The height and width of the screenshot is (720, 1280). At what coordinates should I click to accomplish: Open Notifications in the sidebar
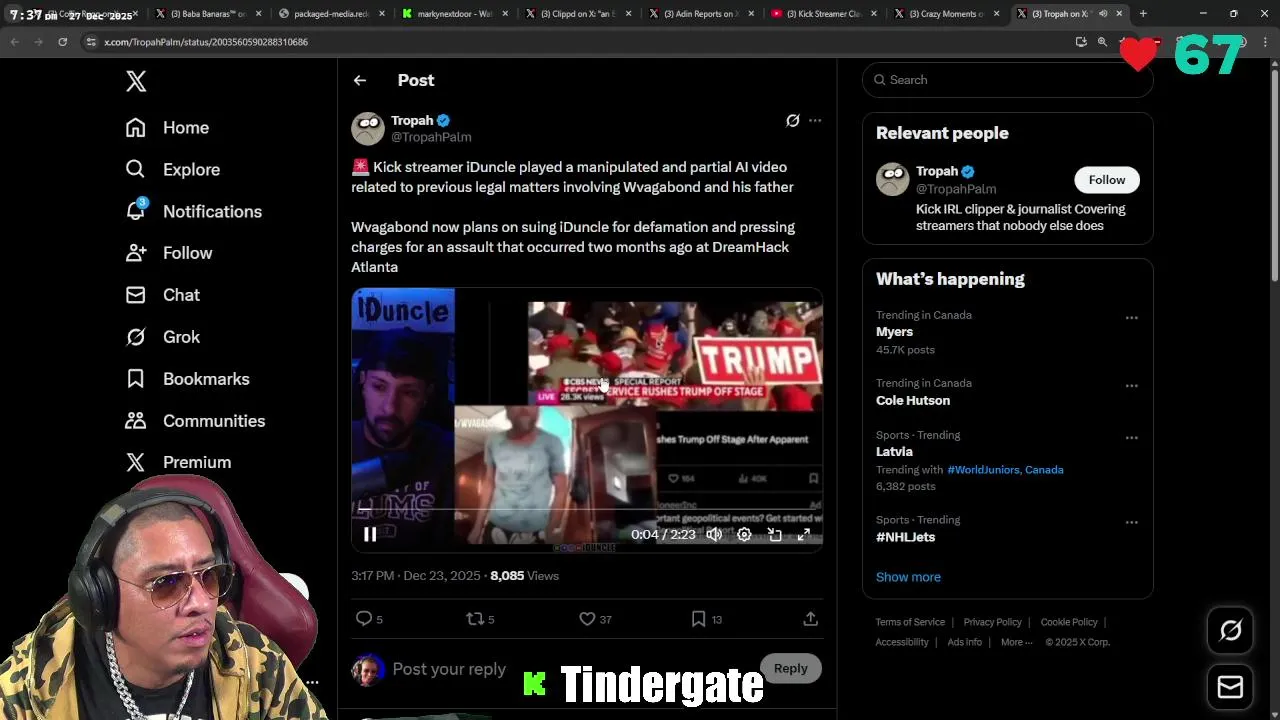pos(193,212)
